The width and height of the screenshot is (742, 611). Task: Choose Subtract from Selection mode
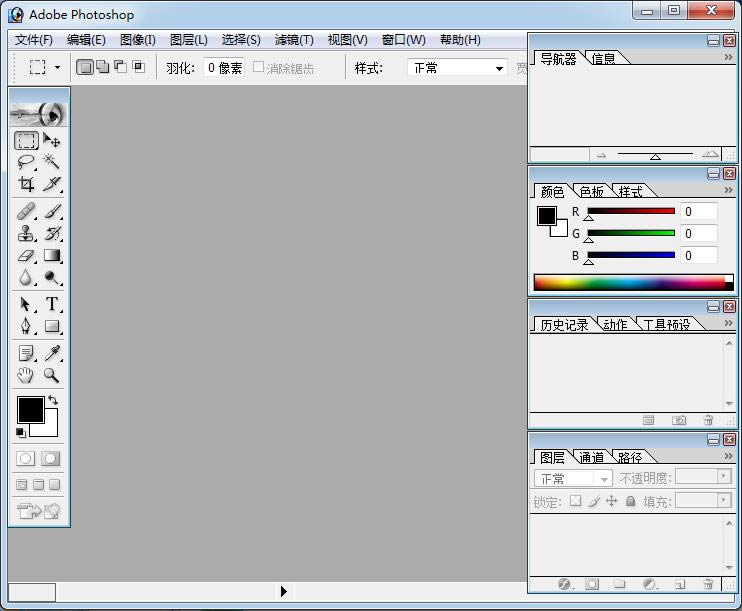pos(121,67)
